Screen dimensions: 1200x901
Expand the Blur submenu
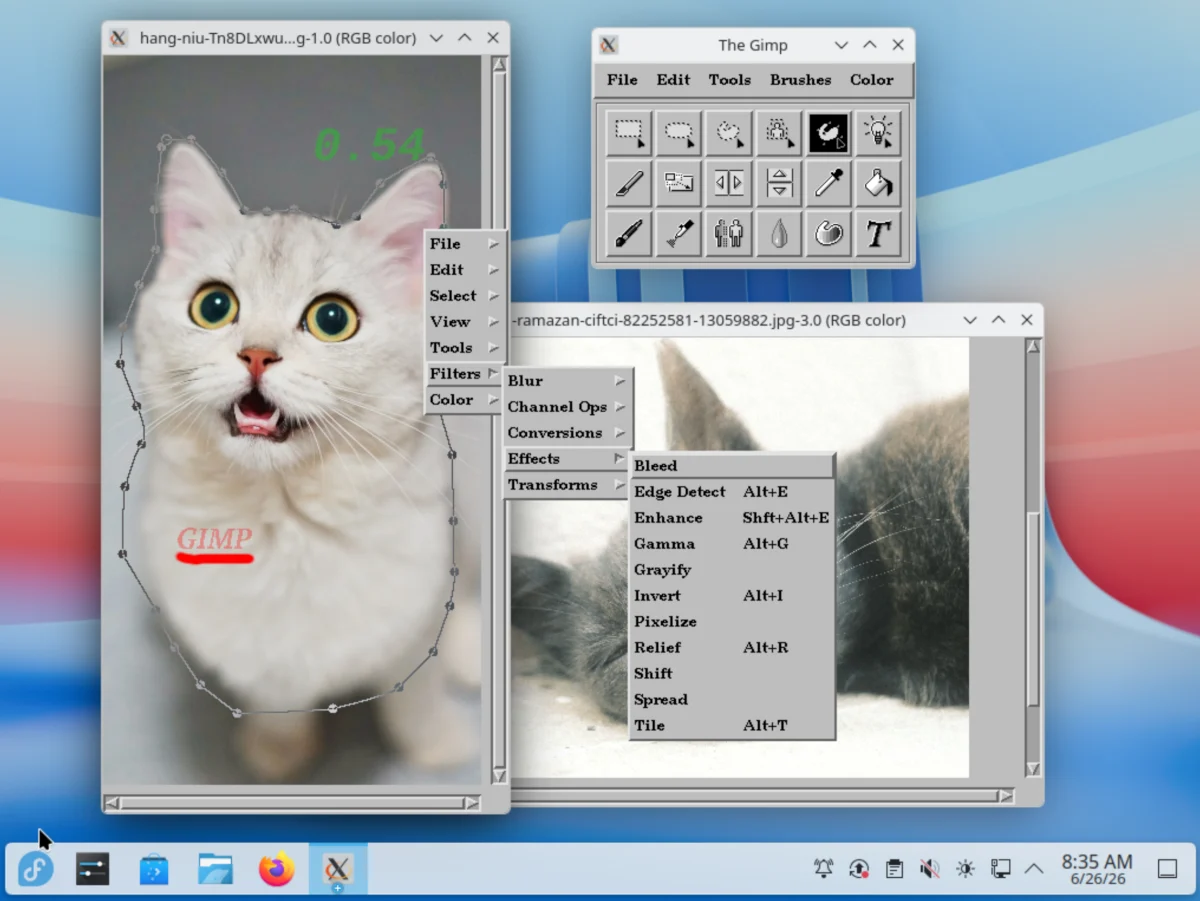568,381
